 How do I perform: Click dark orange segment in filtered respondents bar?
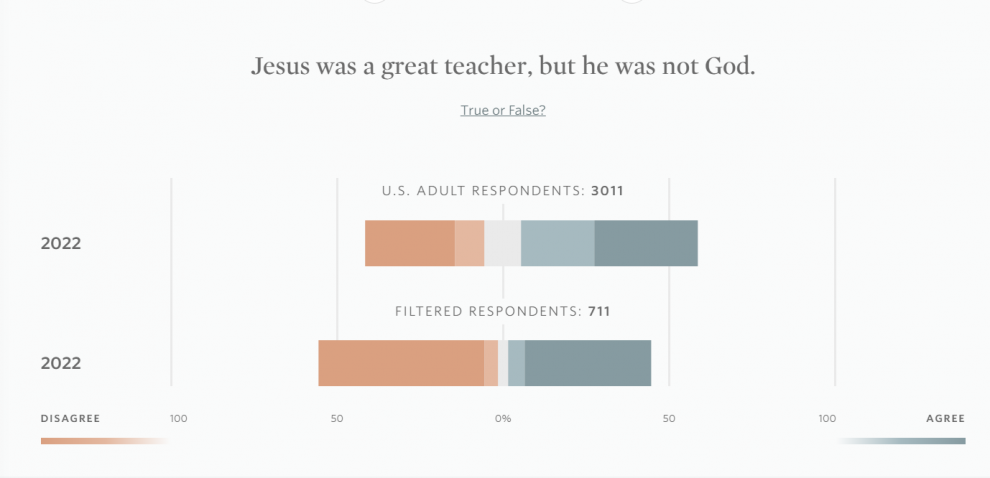click(x=401, y=363)
